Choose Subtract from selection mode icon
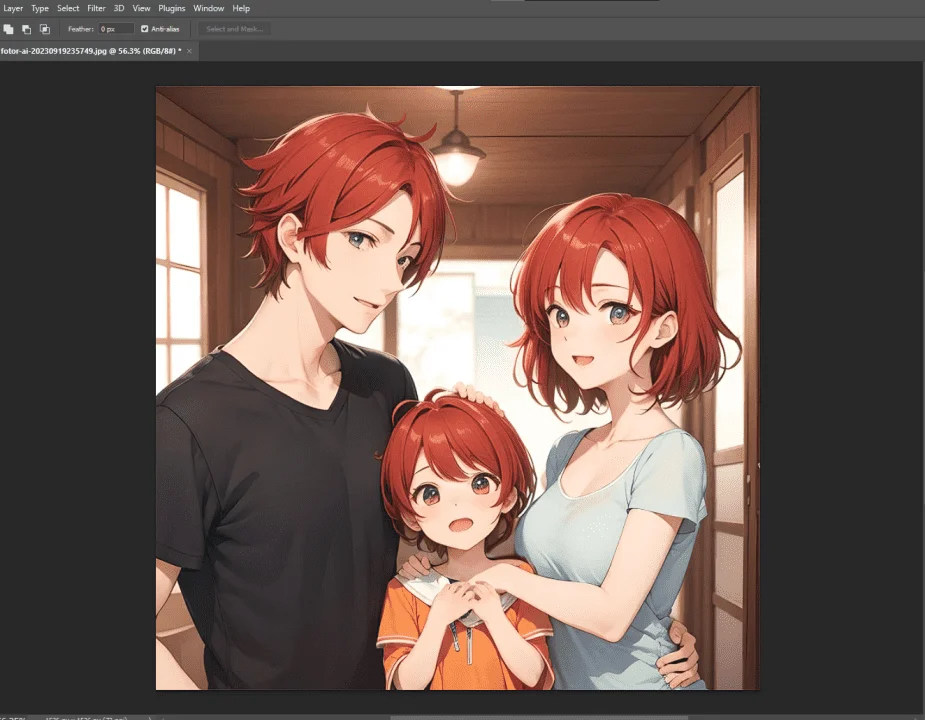 pos(27,29)
